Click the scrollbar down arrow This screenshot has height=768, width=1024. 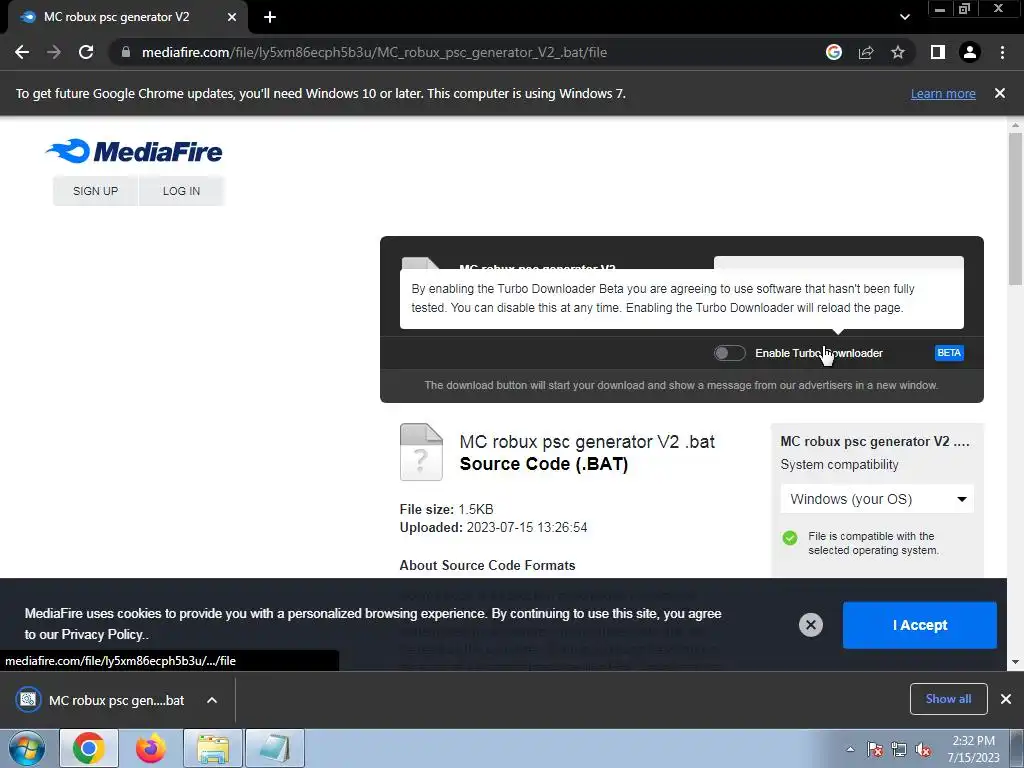pyautogui.click(x=1015, y=662)
